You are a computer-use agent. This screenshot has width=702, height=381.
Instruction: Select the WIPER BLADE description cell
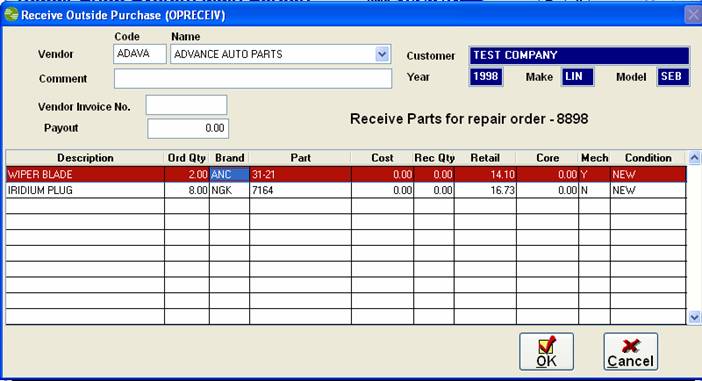point(85,174)
